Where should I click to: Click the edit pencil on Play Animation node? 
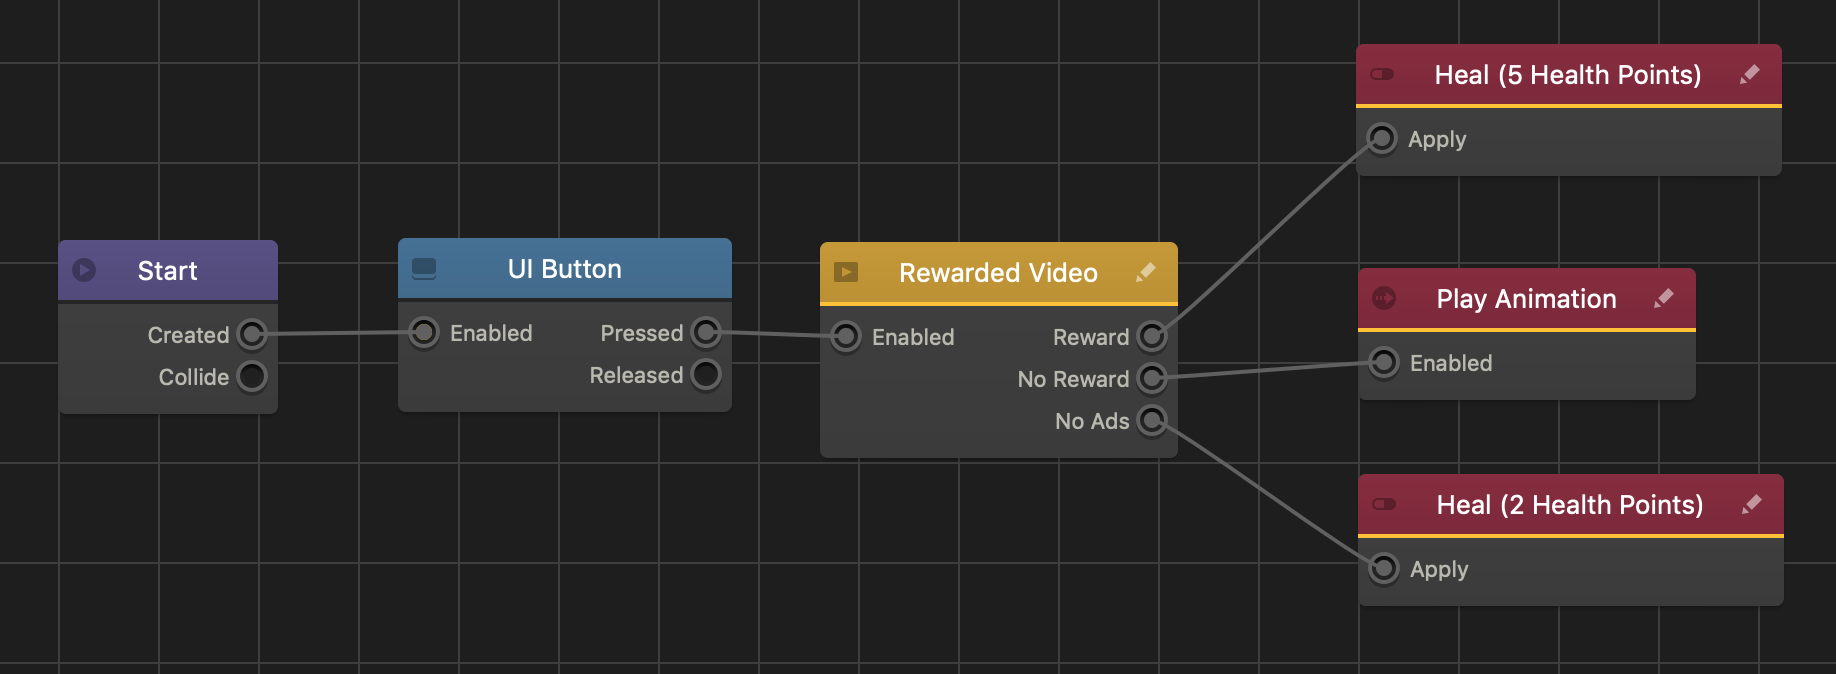tap(1663, 299)
